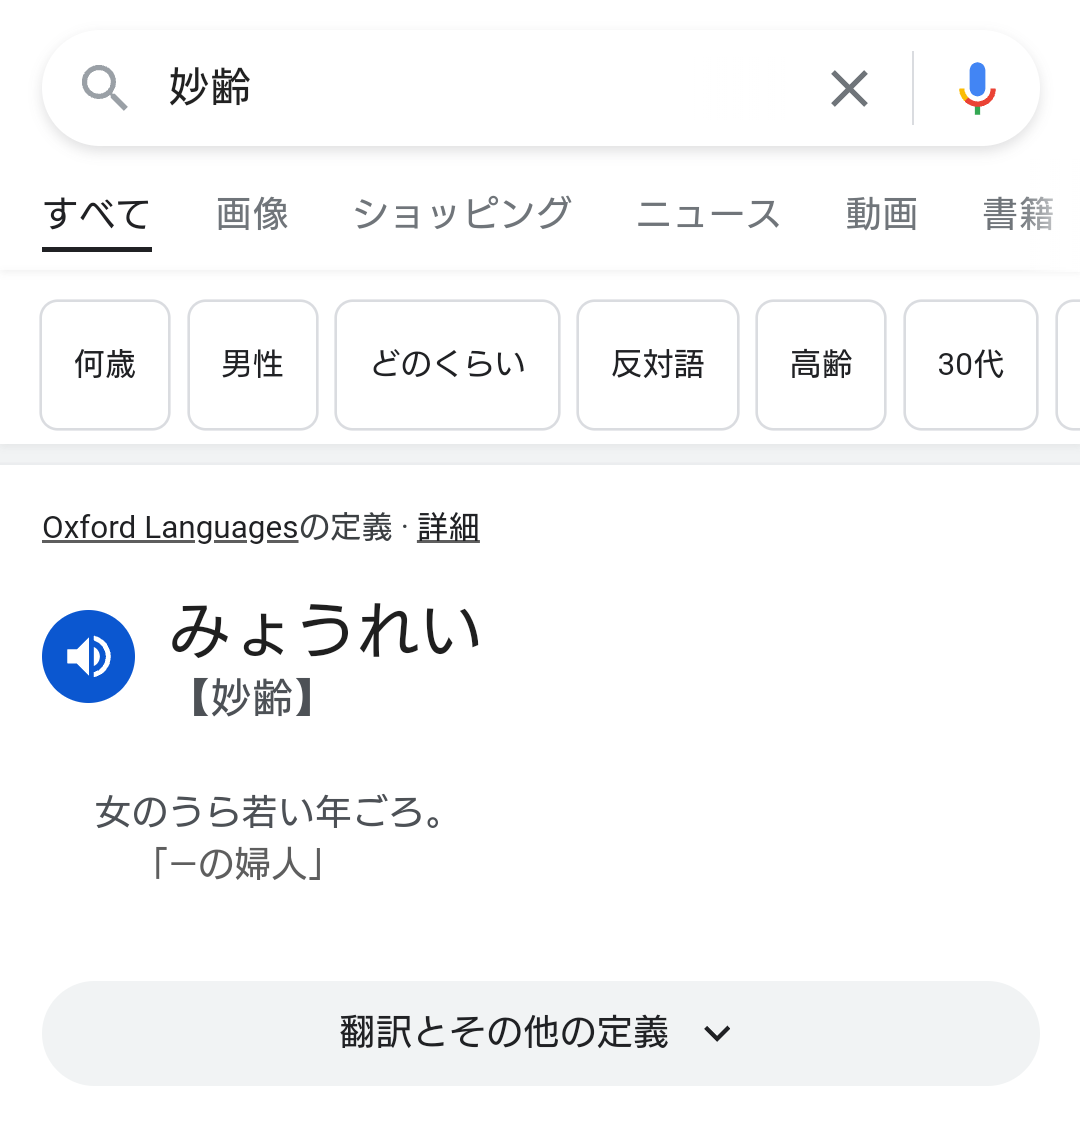Tap the 高齢 suggestion chip
1080x1123 pixels.
pos(821,365)
